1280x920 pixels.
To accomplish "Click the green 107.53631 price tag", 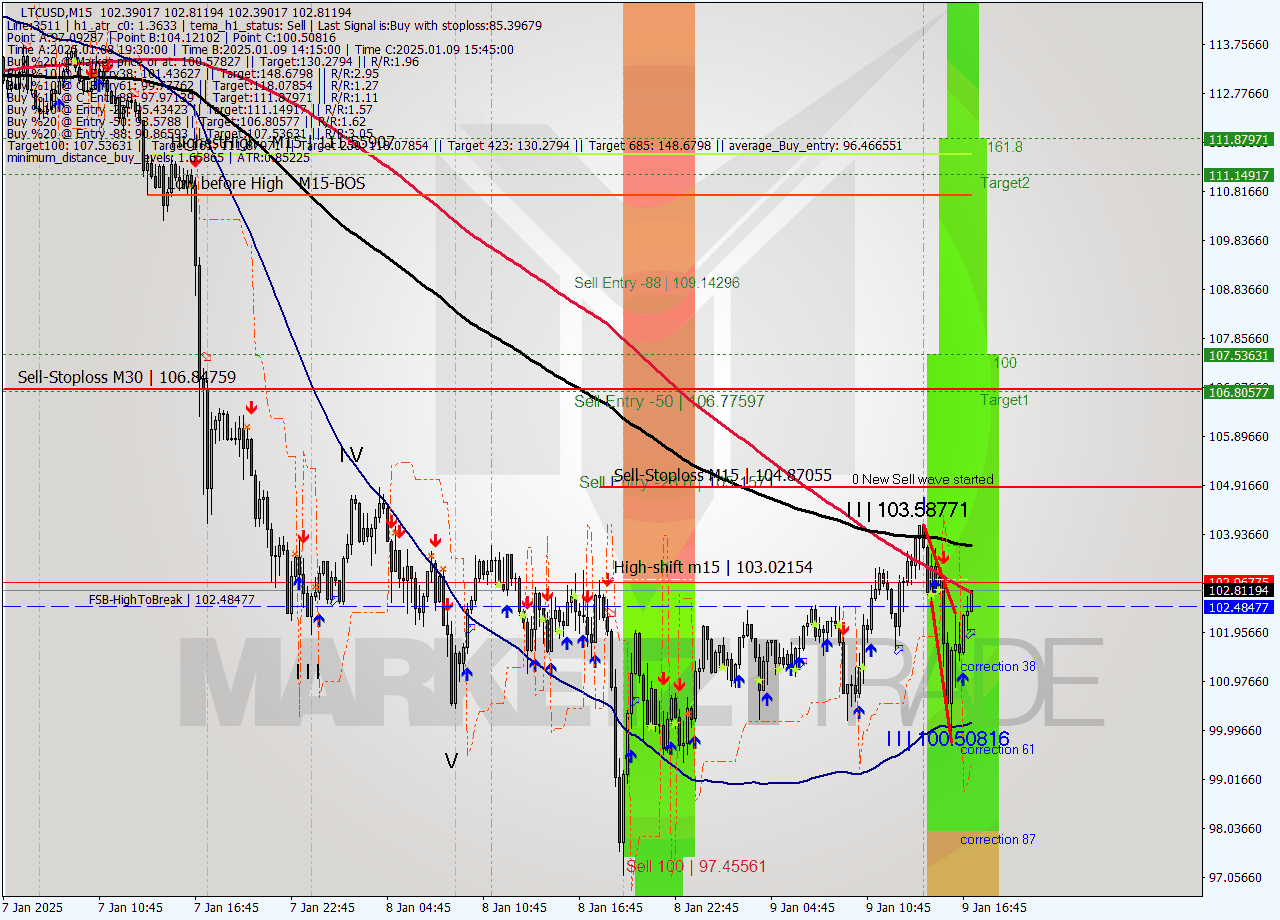I will (x=1240, y=355).
